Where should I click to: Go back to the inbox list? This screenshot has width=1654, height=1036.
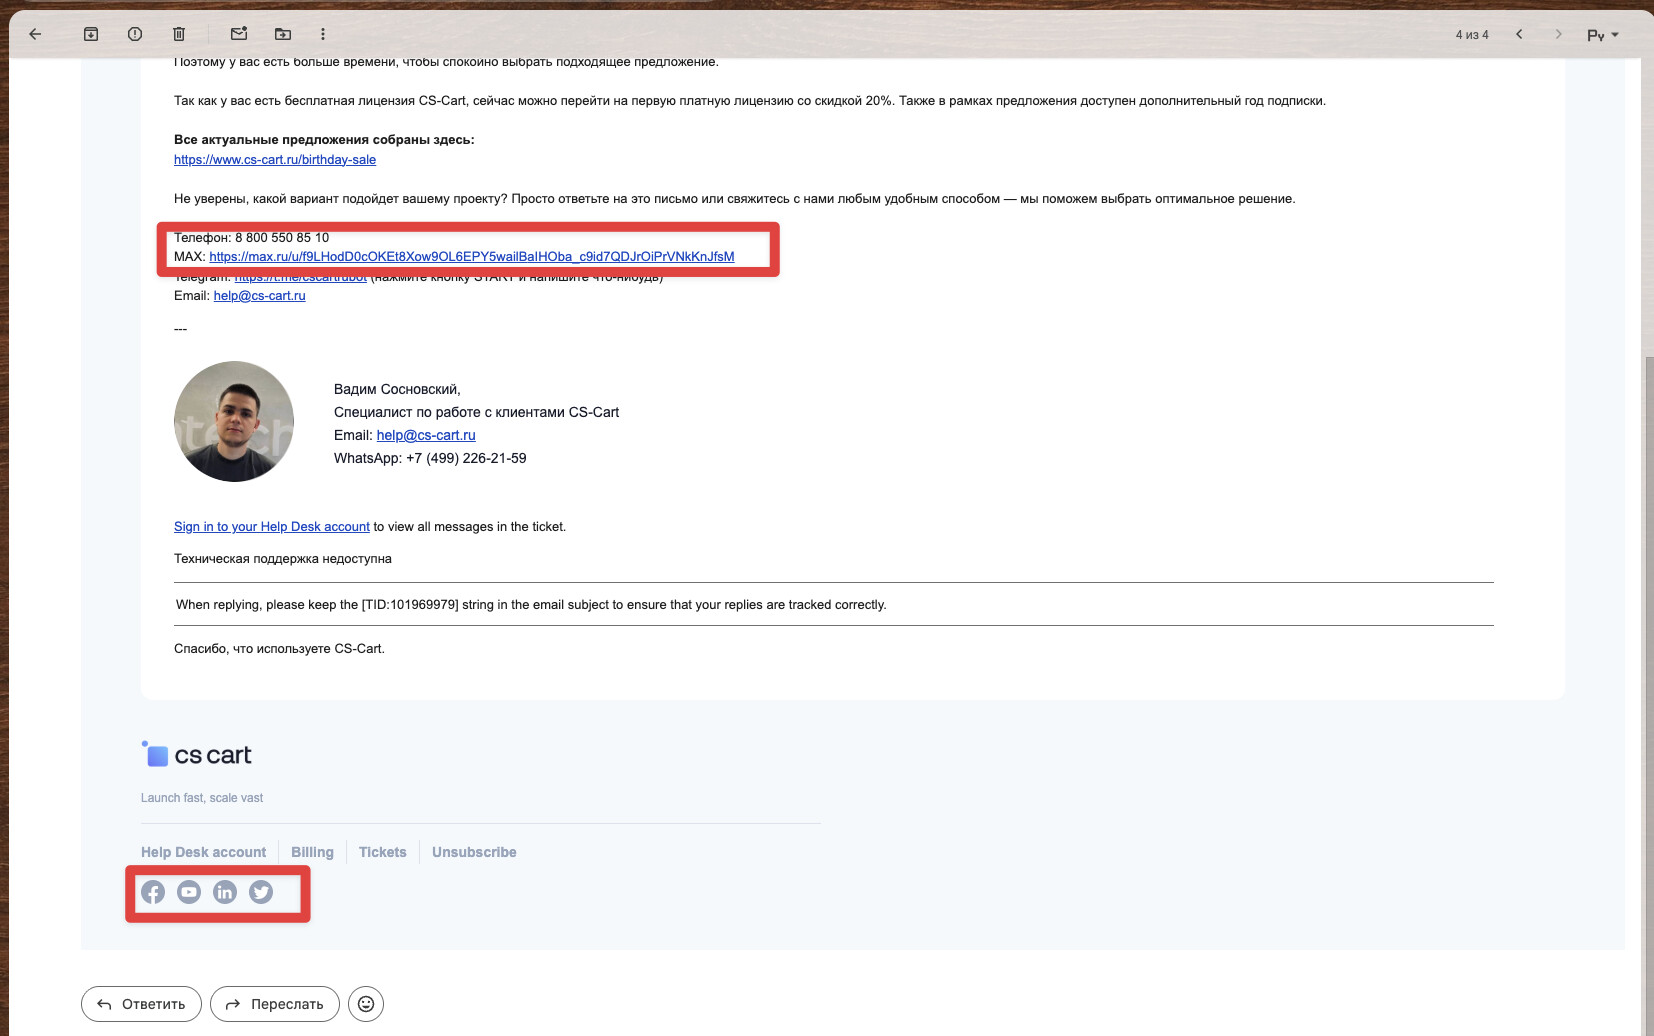[x=35, y=34]
